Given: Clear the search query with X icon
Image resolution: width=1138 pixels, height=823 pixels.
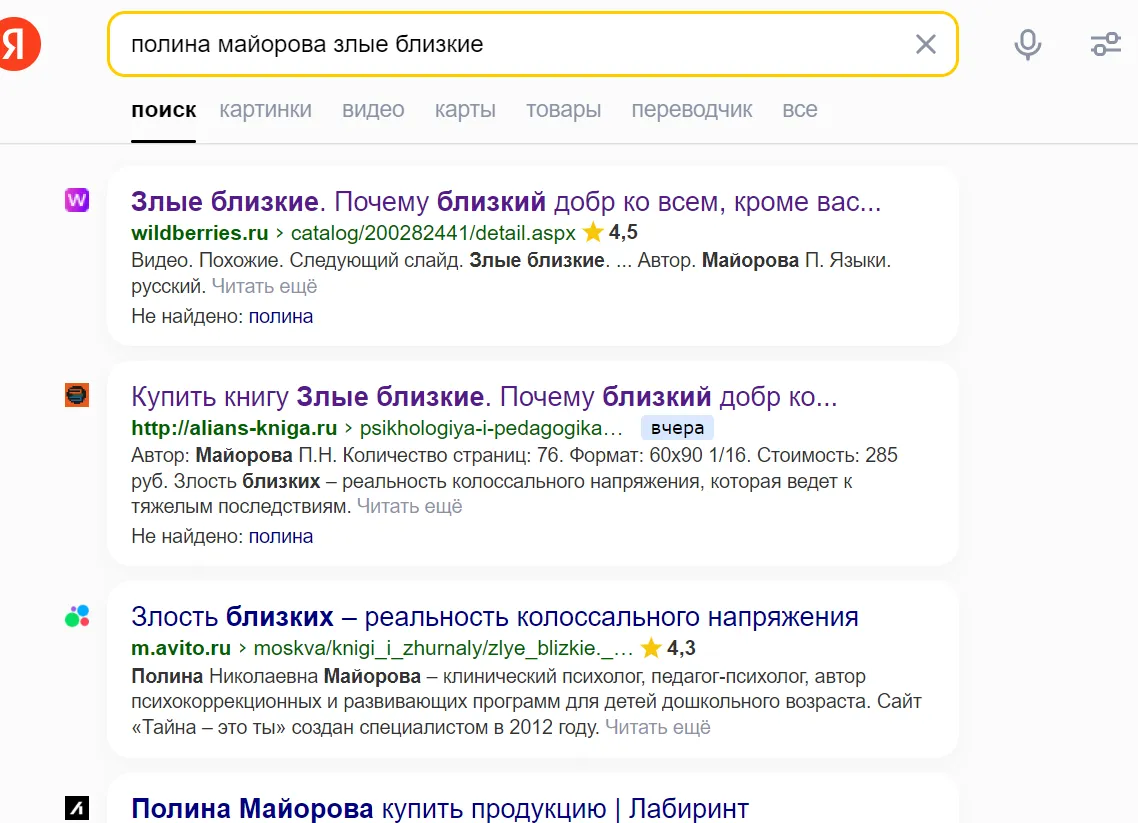Looking at the screenshot, I should pyautogui.click(x=925, y=44).
